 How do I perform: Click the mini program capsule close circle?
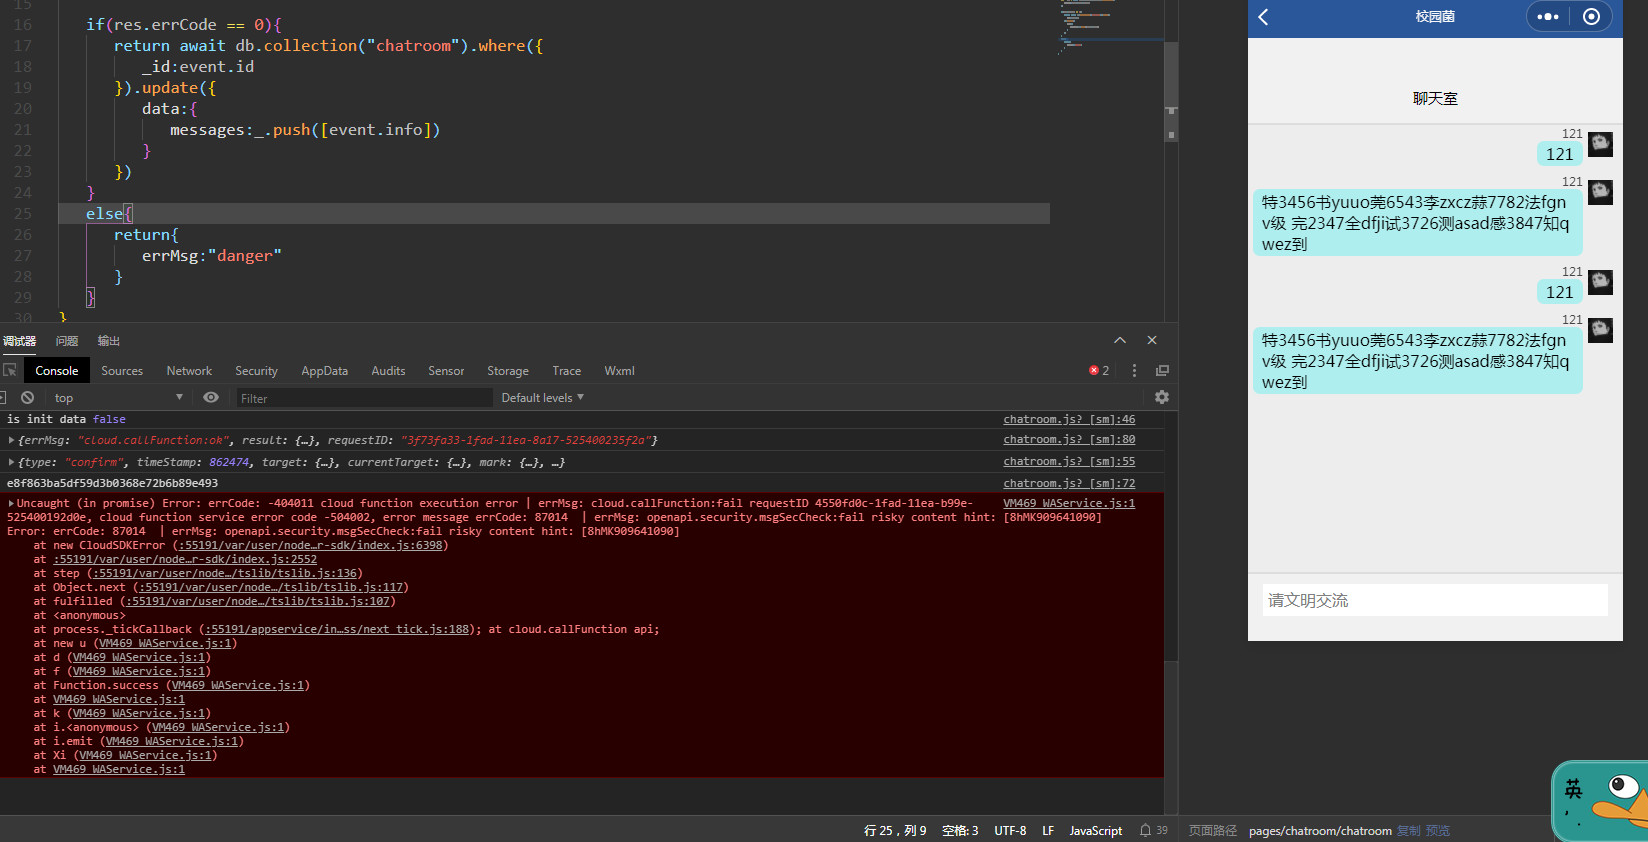coord(1591,17)
